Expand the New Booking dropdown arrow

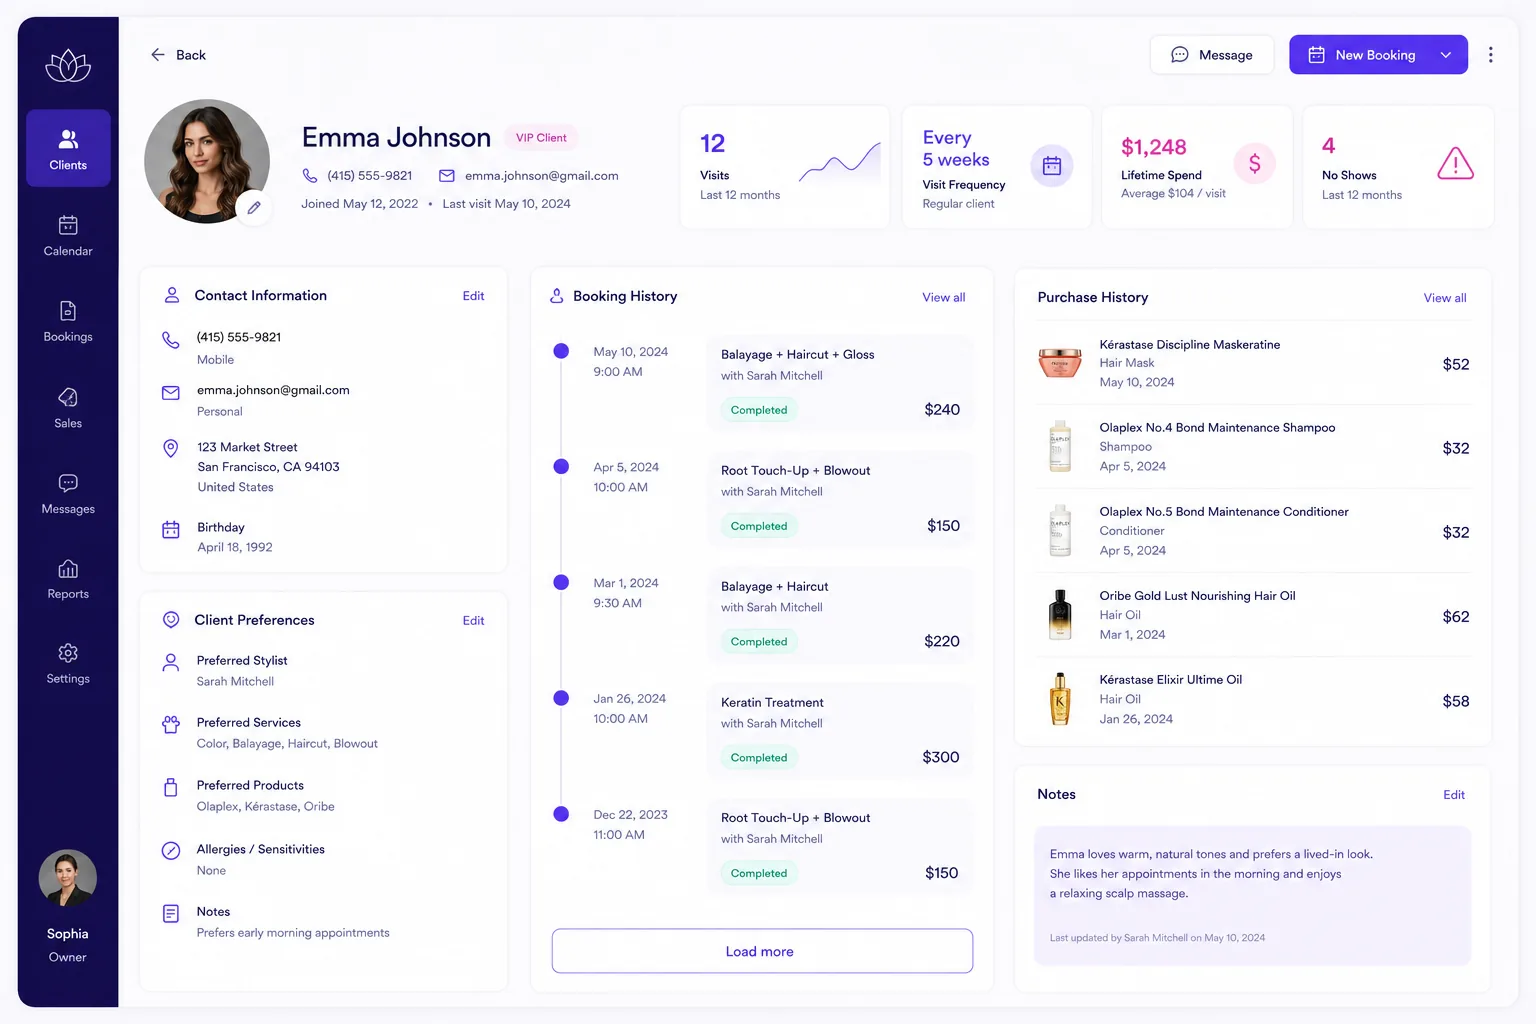(1446, 55)
